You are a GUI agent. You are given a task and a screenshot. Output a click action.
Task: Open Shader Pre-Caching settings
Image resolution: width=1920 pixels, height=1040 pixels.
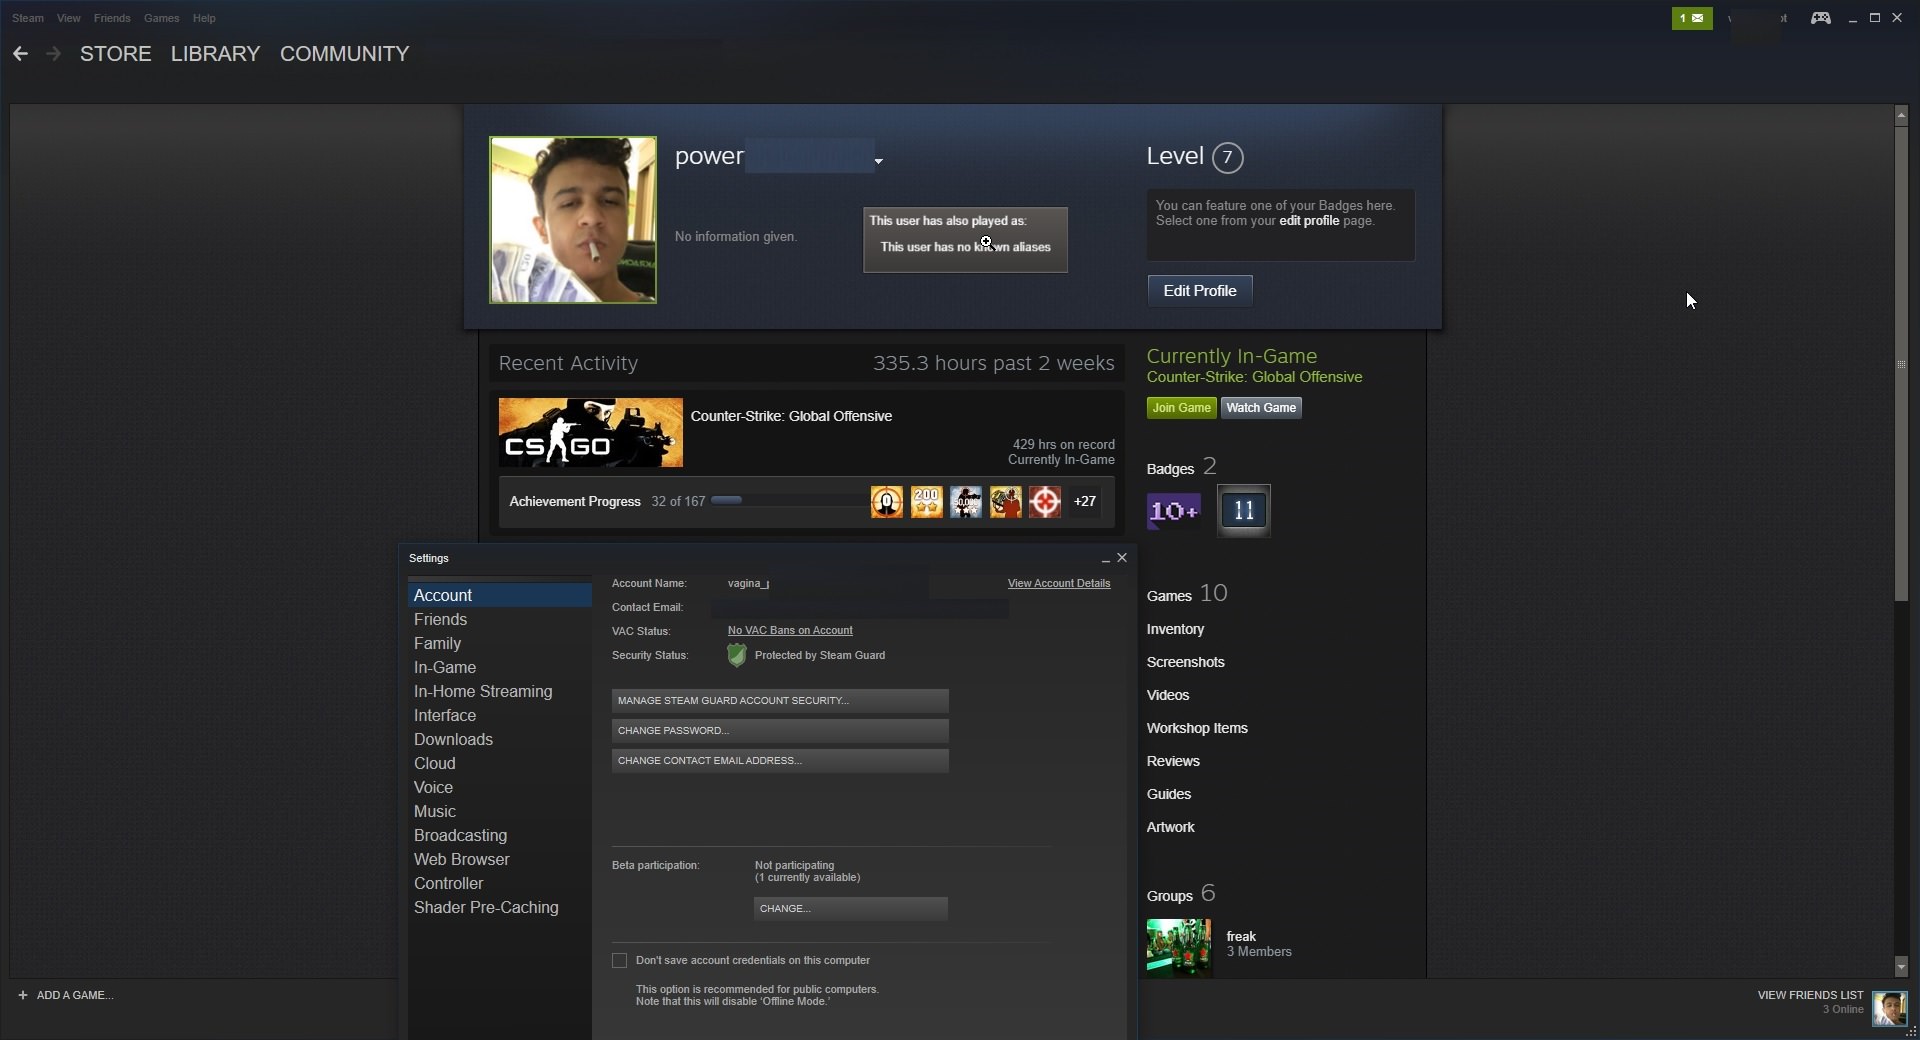(500, 908)
